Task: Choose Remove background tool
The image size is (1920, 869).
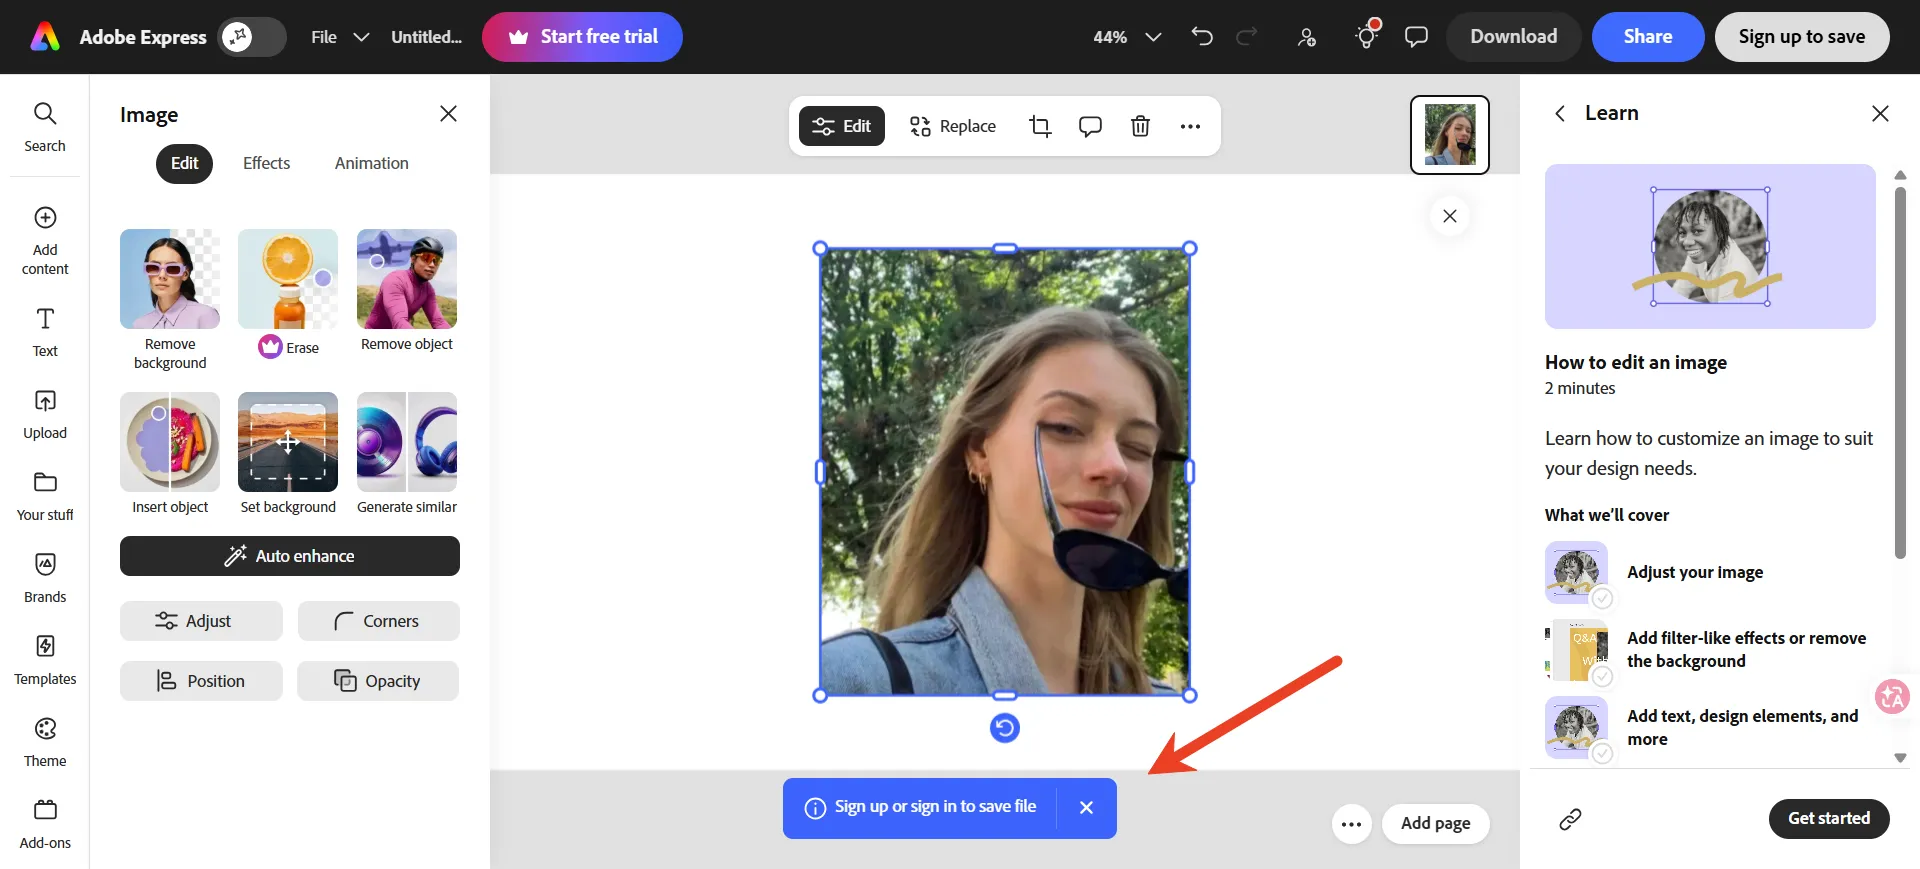Action: click(170, 300)
